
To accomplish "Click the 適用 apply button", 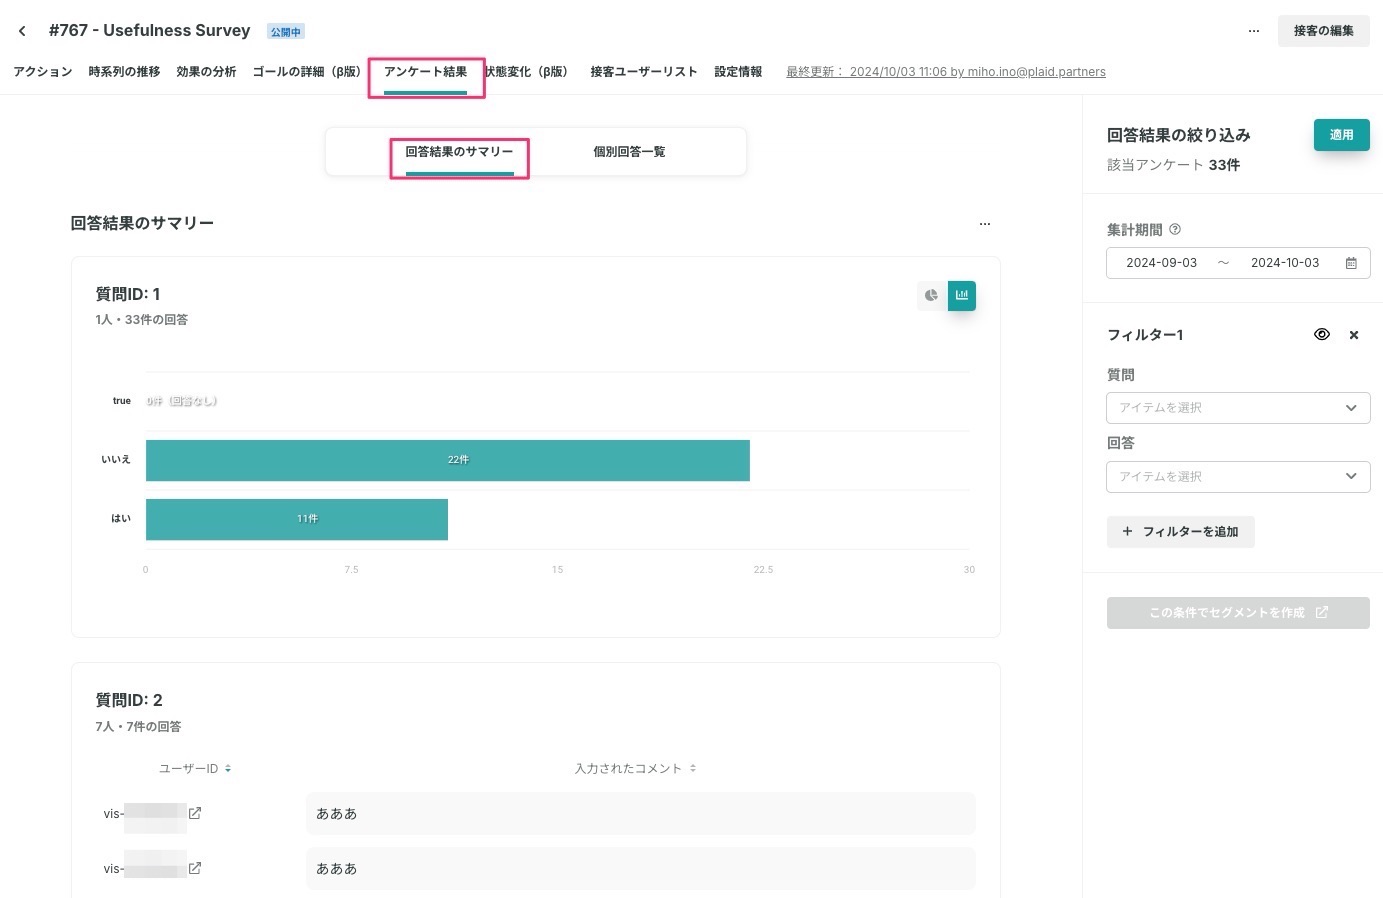I will coord(1341,135).
